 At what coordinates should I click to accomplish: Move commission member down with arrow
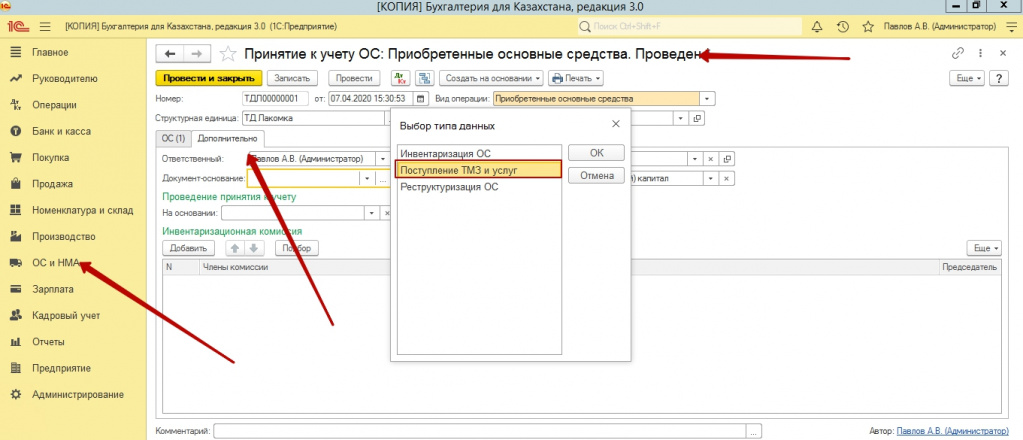point(254,248)
